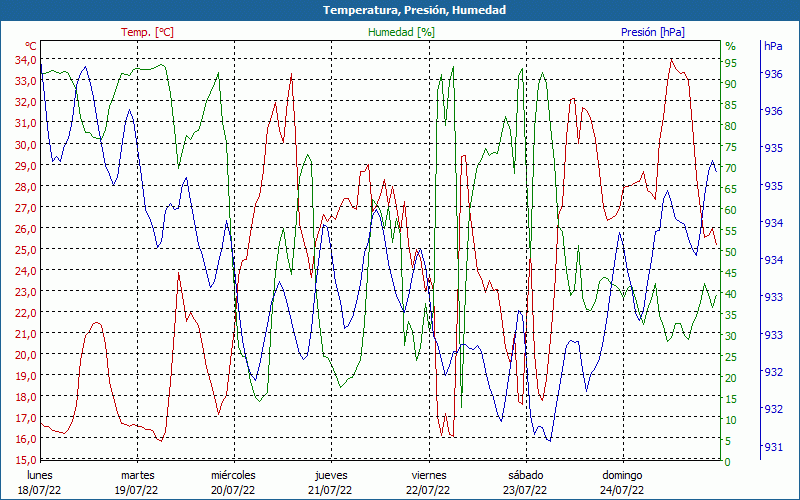The image size is (800, 500).
Task: Click the % unit label above humidity axis
Action: coord(731,46)
